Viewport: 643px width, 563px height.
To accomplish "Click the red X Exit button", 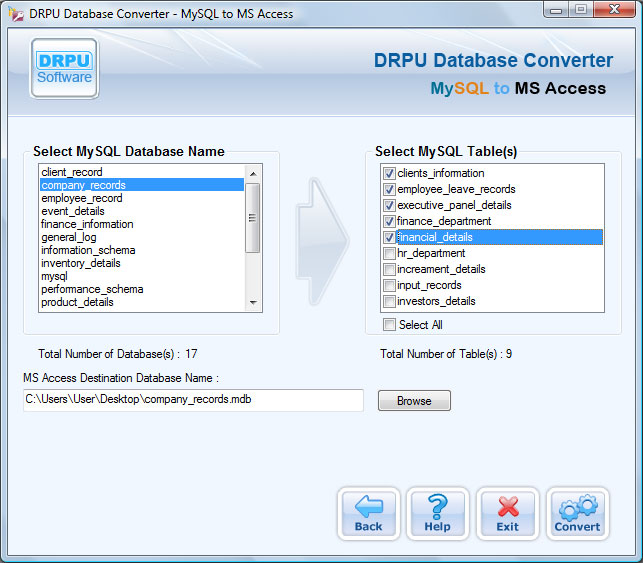I will point(508,514).
